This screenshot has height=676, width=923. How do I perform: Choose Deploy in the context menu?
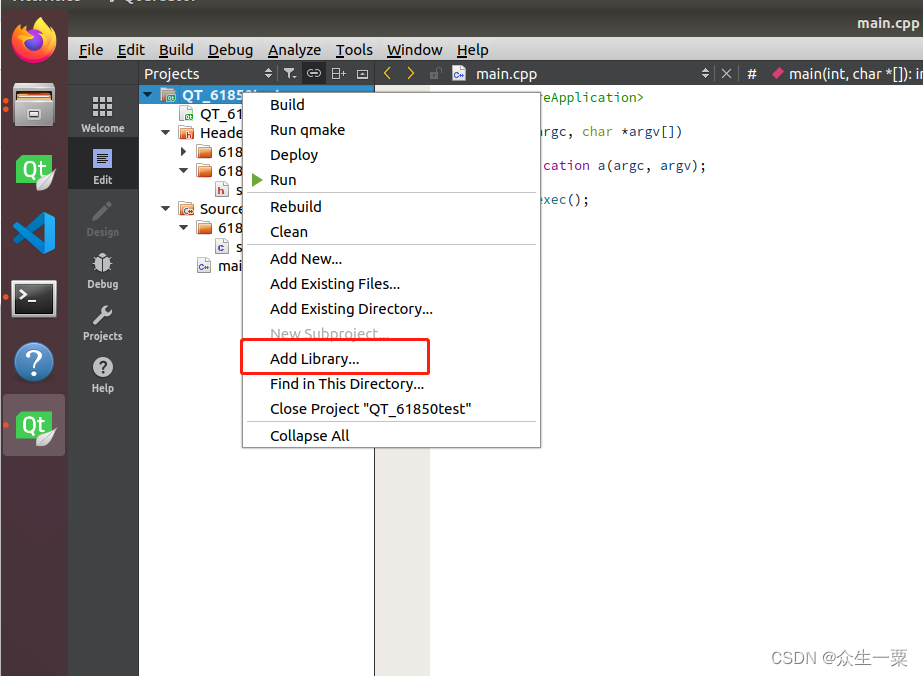click(391, 155)
